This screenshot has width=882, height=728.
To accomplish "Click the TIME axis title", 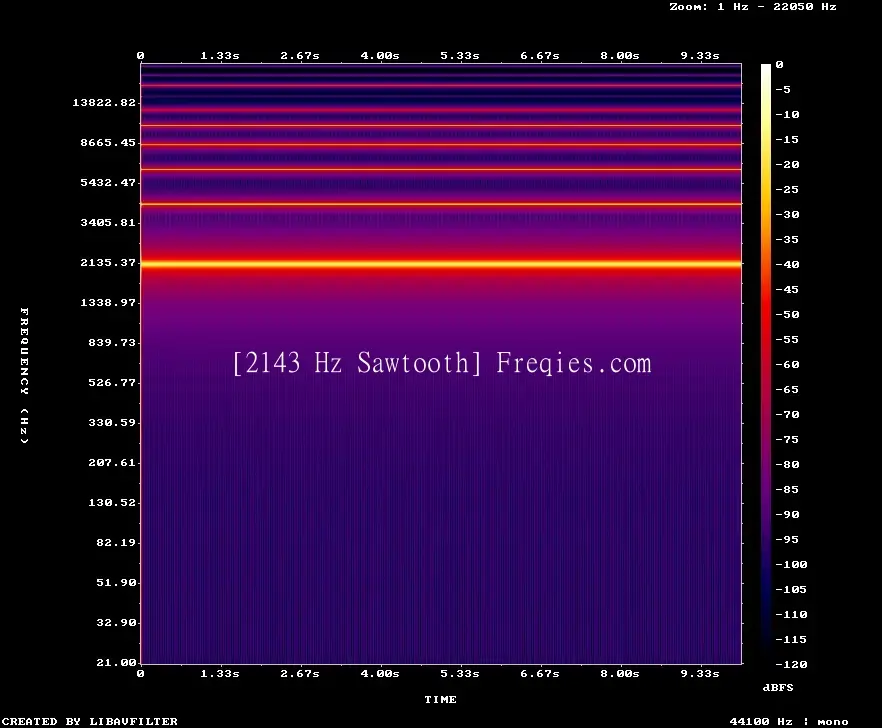I will tap(440, 699).
